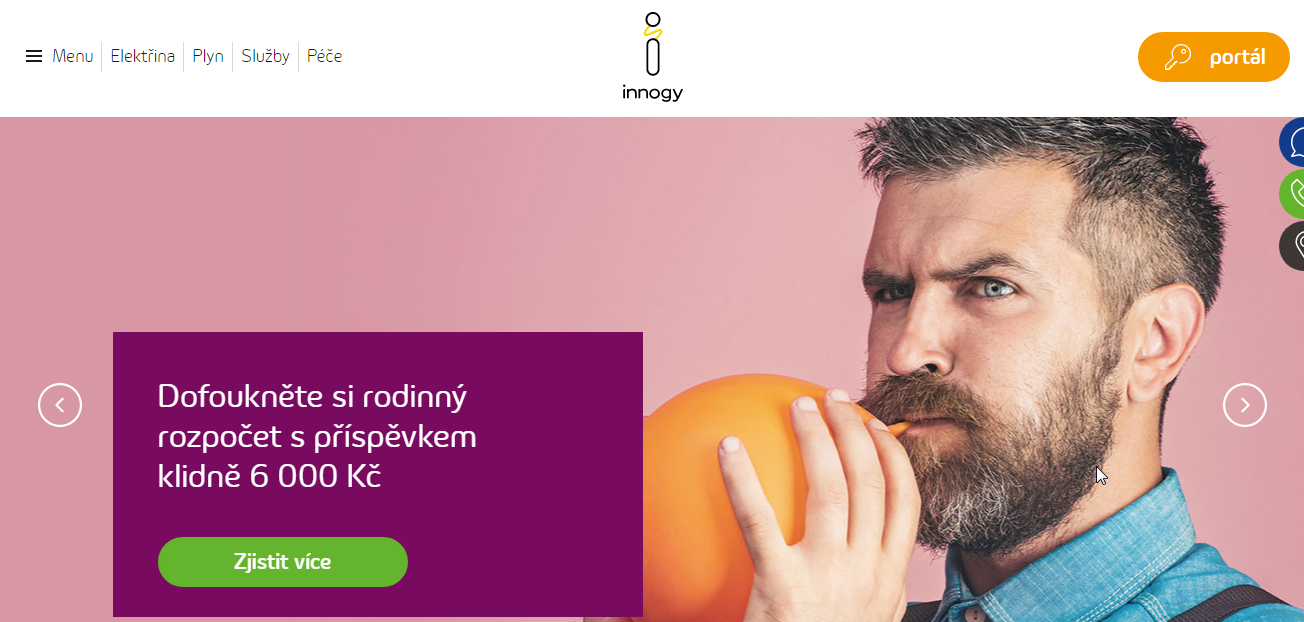The height and width of the screenshot is (622, 1304).
Task: Click the innogy wordmark under logo
Action: [652, 93]
